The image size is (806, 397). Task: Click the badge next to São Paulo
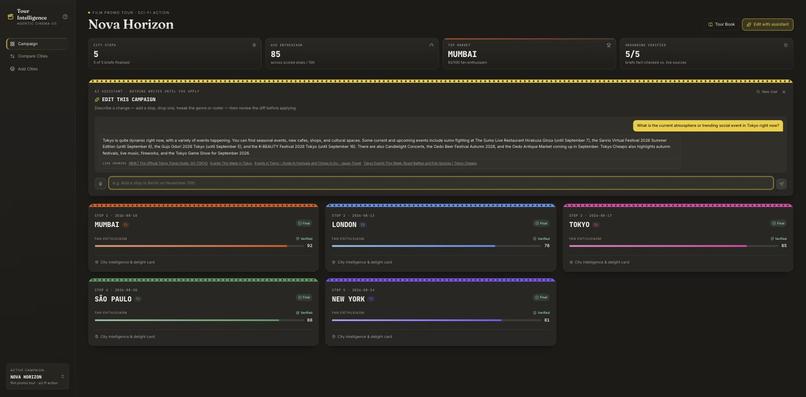click(138, 299)
